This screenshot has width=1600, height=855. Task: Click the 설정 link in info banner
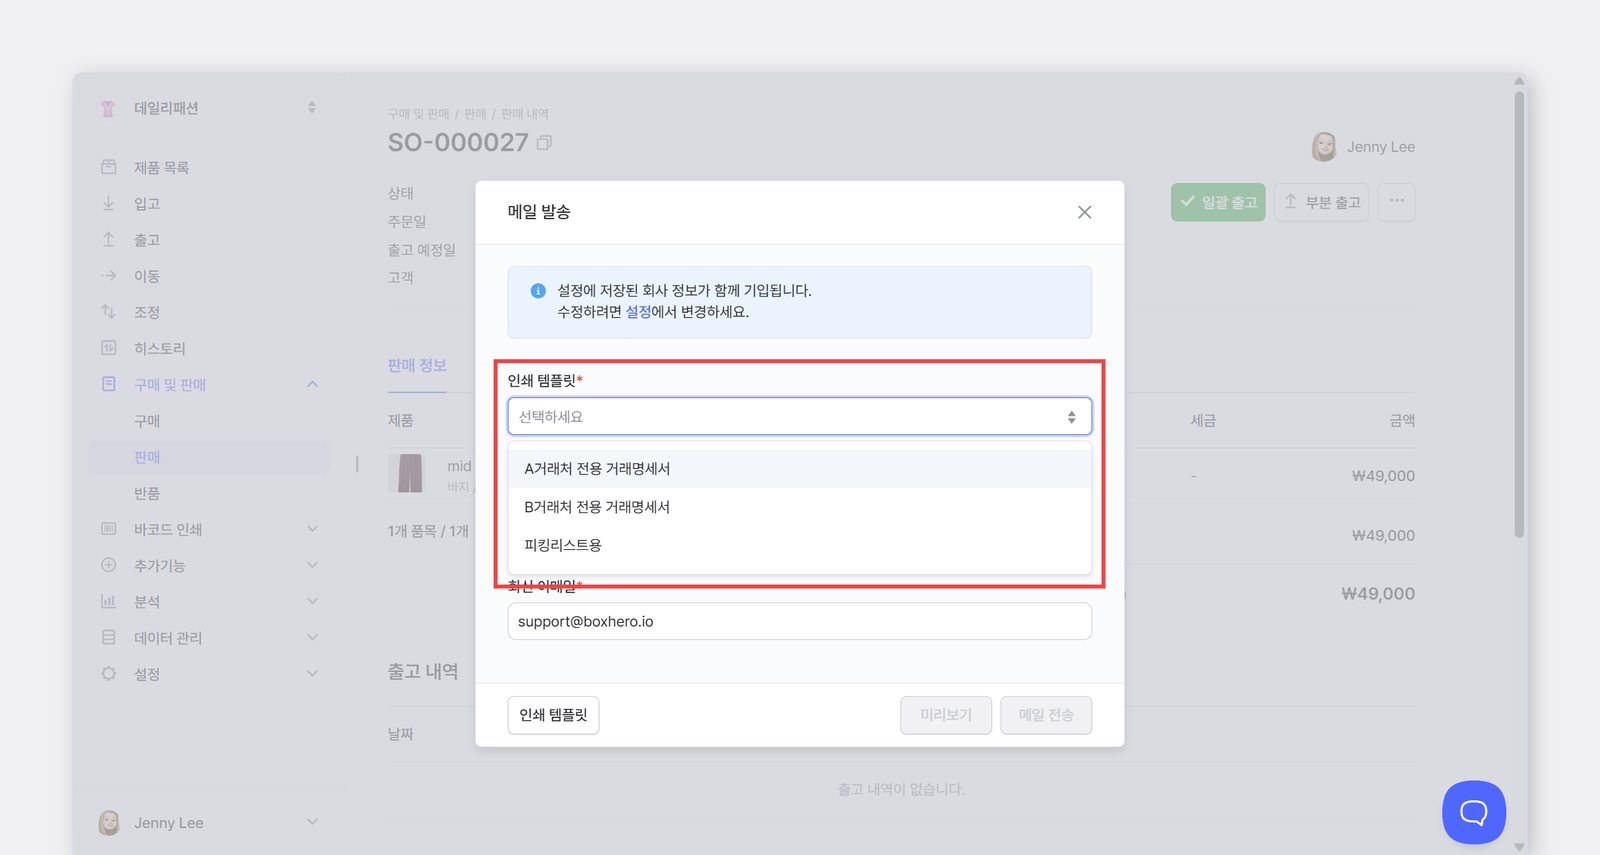[x=638, y=312]
